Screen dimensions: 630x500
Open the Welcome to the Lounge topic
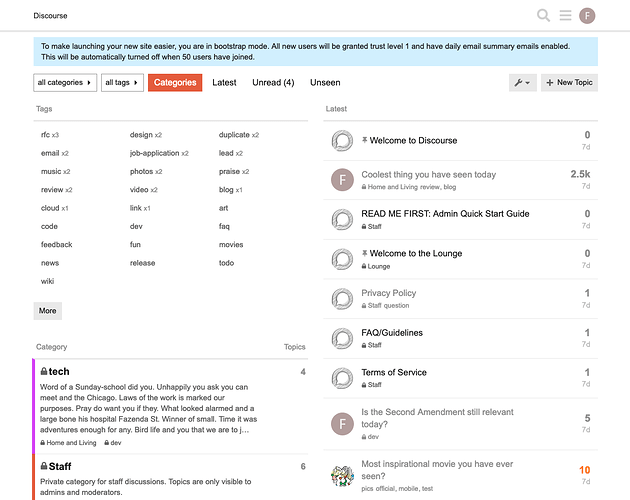click(415, 253)
